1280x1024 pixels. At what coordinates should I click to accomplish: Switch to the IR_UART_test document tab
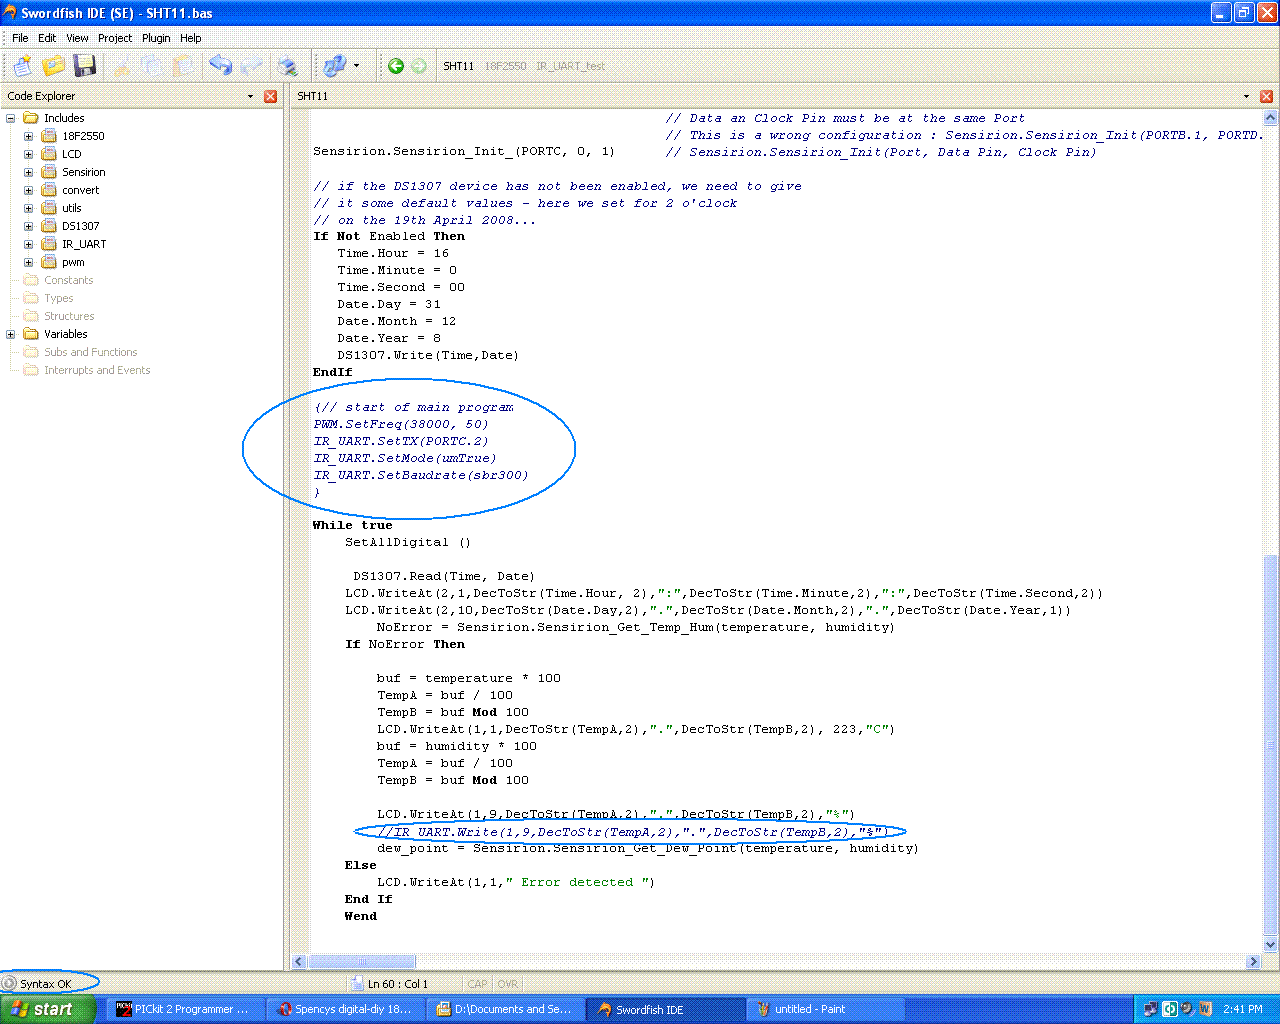[570, 66]
